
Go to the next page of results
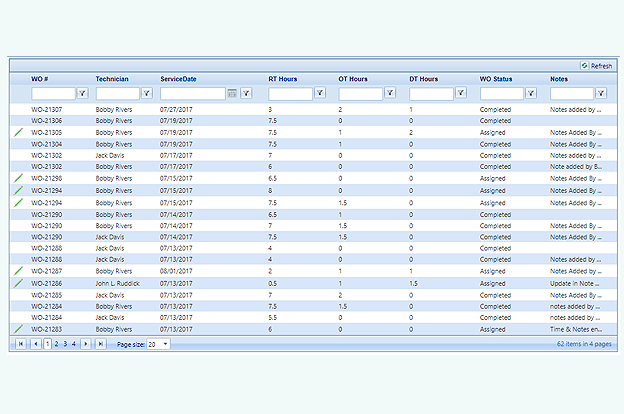tap(86, 343)
